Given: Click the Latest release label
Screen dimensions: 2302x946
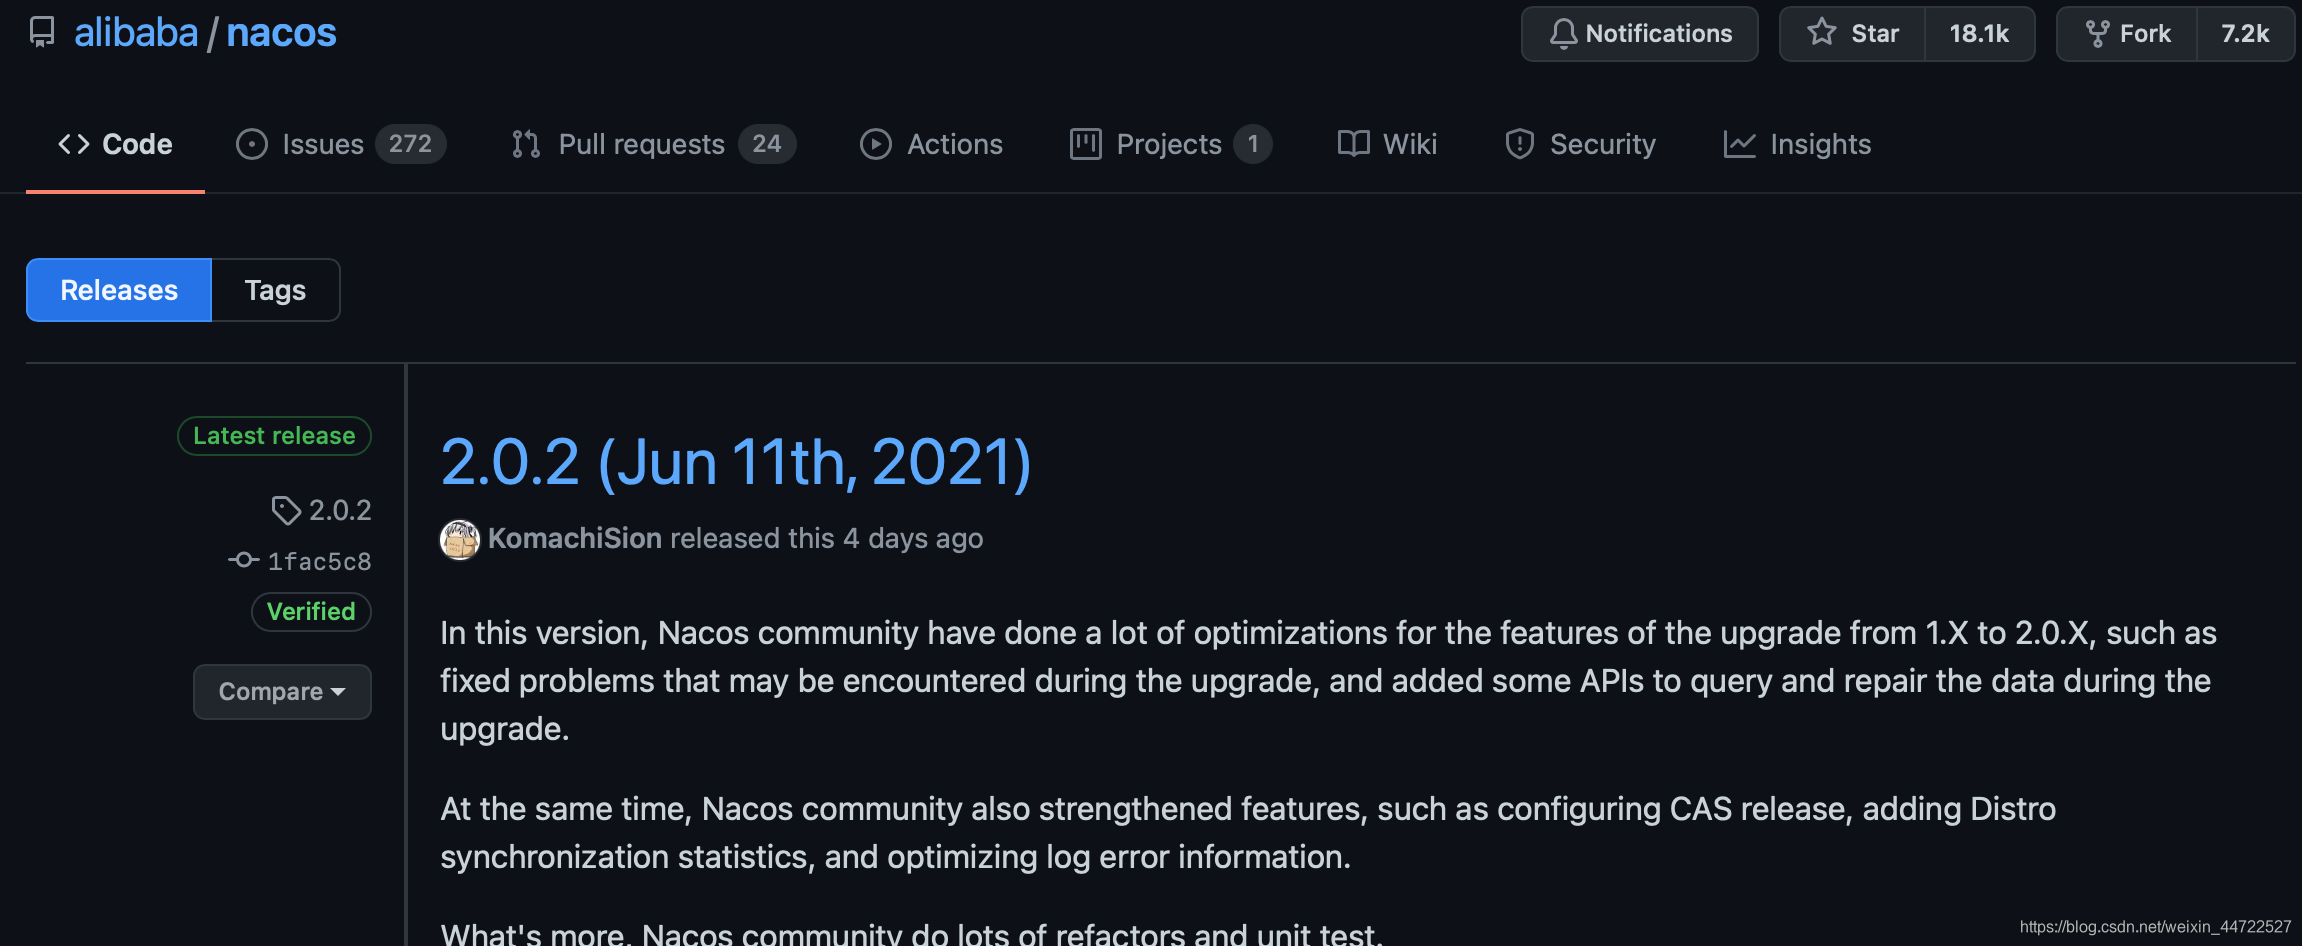Looking at the screenshot, I should pos(274,436).
